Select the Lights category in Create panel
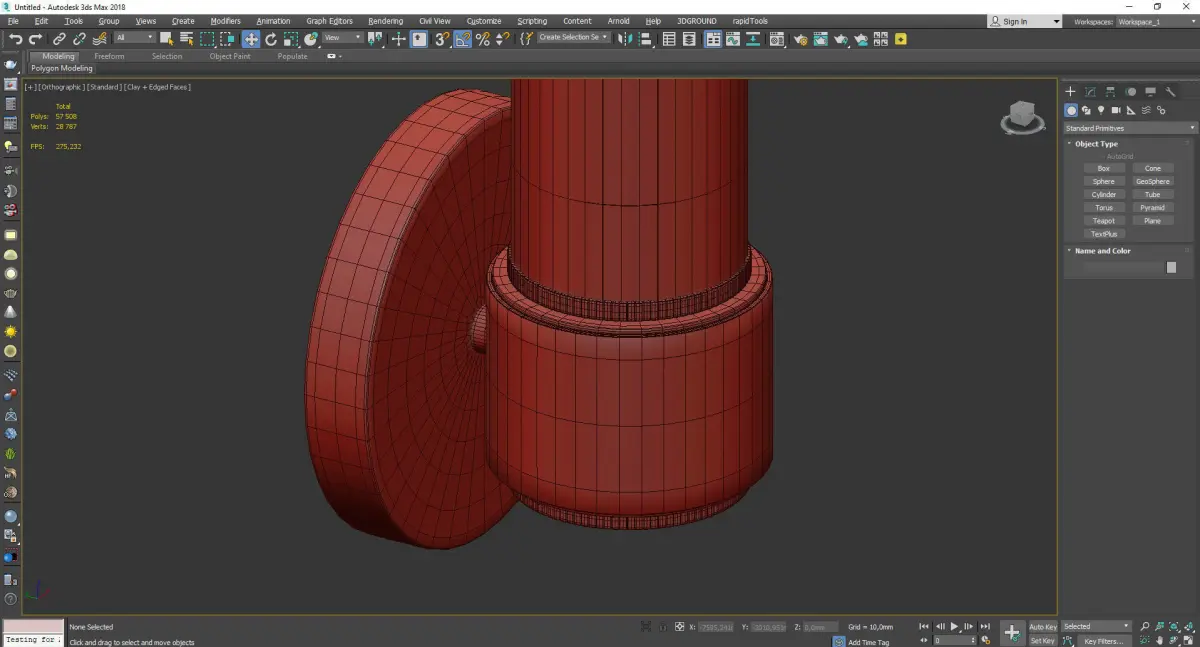This screenshot has height=647, width=1200. 1101,110
